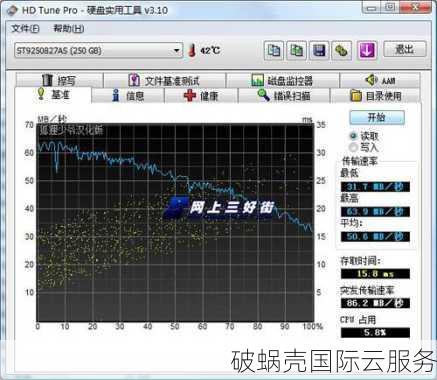This screenshot has height=380, width=437.
Task: Close the HD Tune Pro window
Action: click(x=415, y=7)
